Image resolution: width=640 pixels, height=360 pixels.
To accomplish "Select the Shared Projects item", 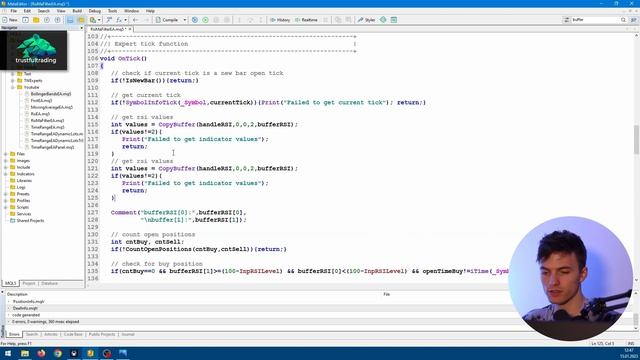I will pos(30,220).
